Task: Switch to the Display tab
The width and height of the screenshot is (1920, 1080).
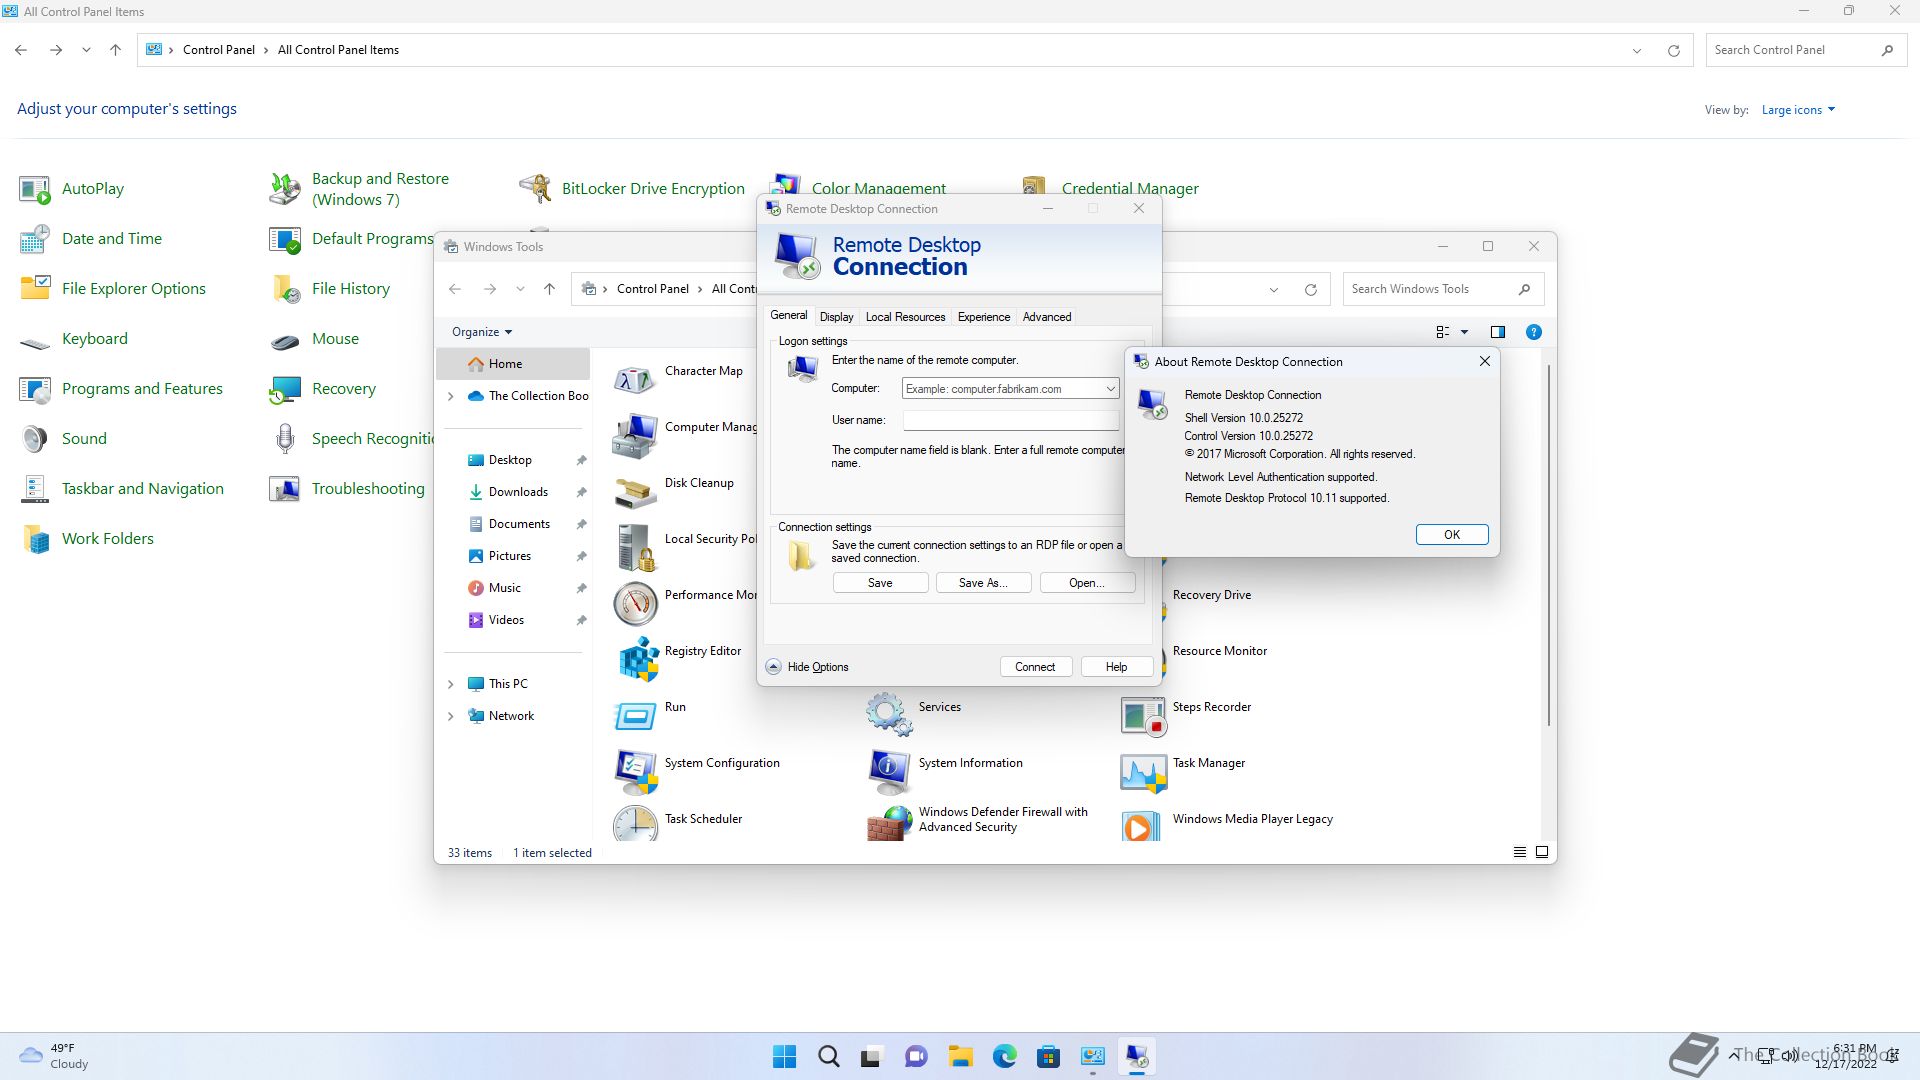Action: coord(836,317)
